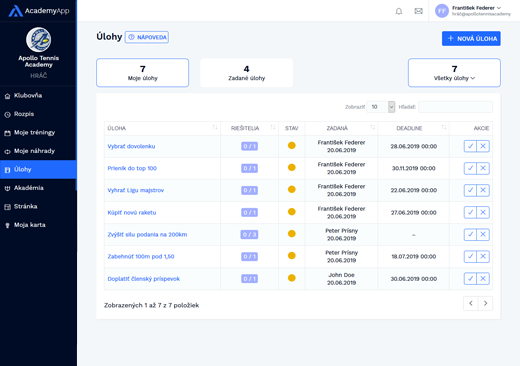Cancel 'Prienik do top 100' task with X

coord(483,168)
